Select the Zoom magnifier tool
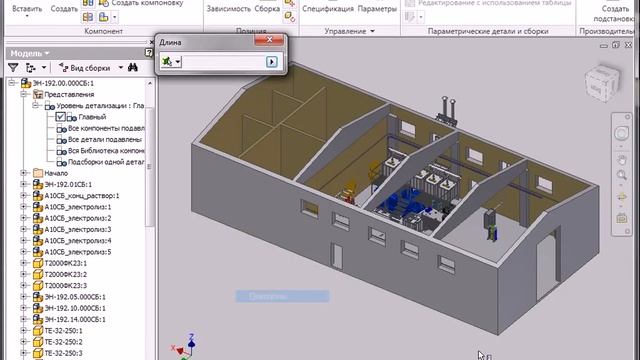This screenshot has width=640, height=360. coord(622,175)
